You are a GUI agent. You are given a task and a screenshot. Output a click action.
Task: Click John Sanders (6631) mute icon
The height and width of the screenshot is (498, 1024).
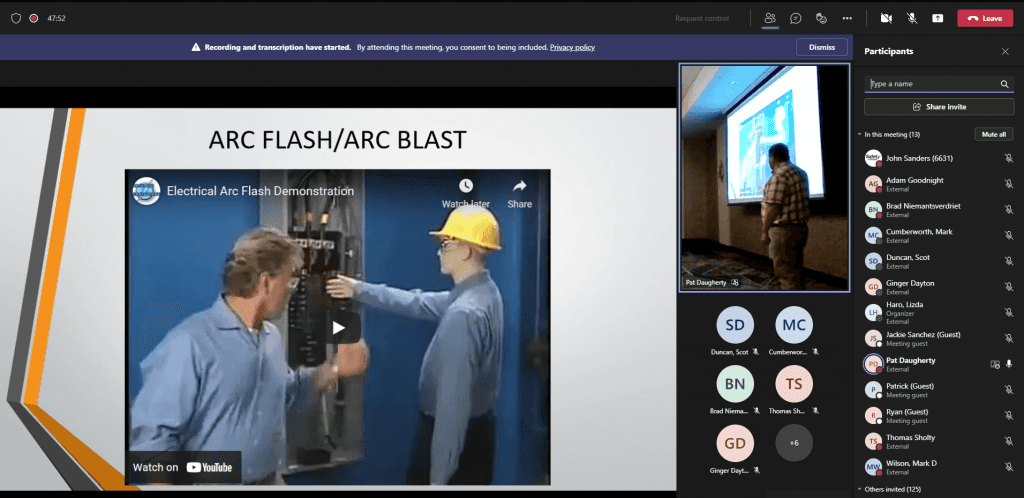pos(1008,158)
